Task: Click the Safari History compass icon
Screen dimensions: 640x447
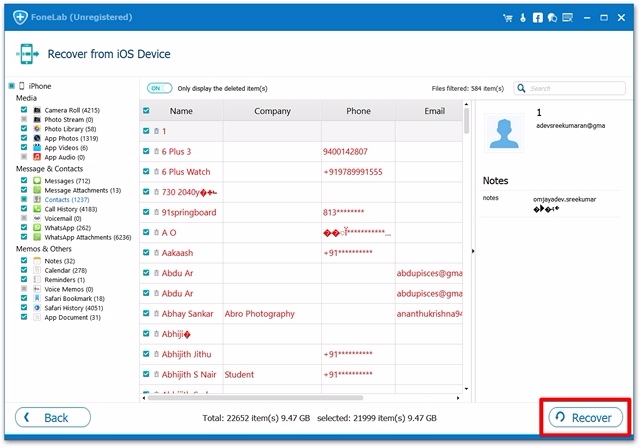Action: [x=37, y=307]
